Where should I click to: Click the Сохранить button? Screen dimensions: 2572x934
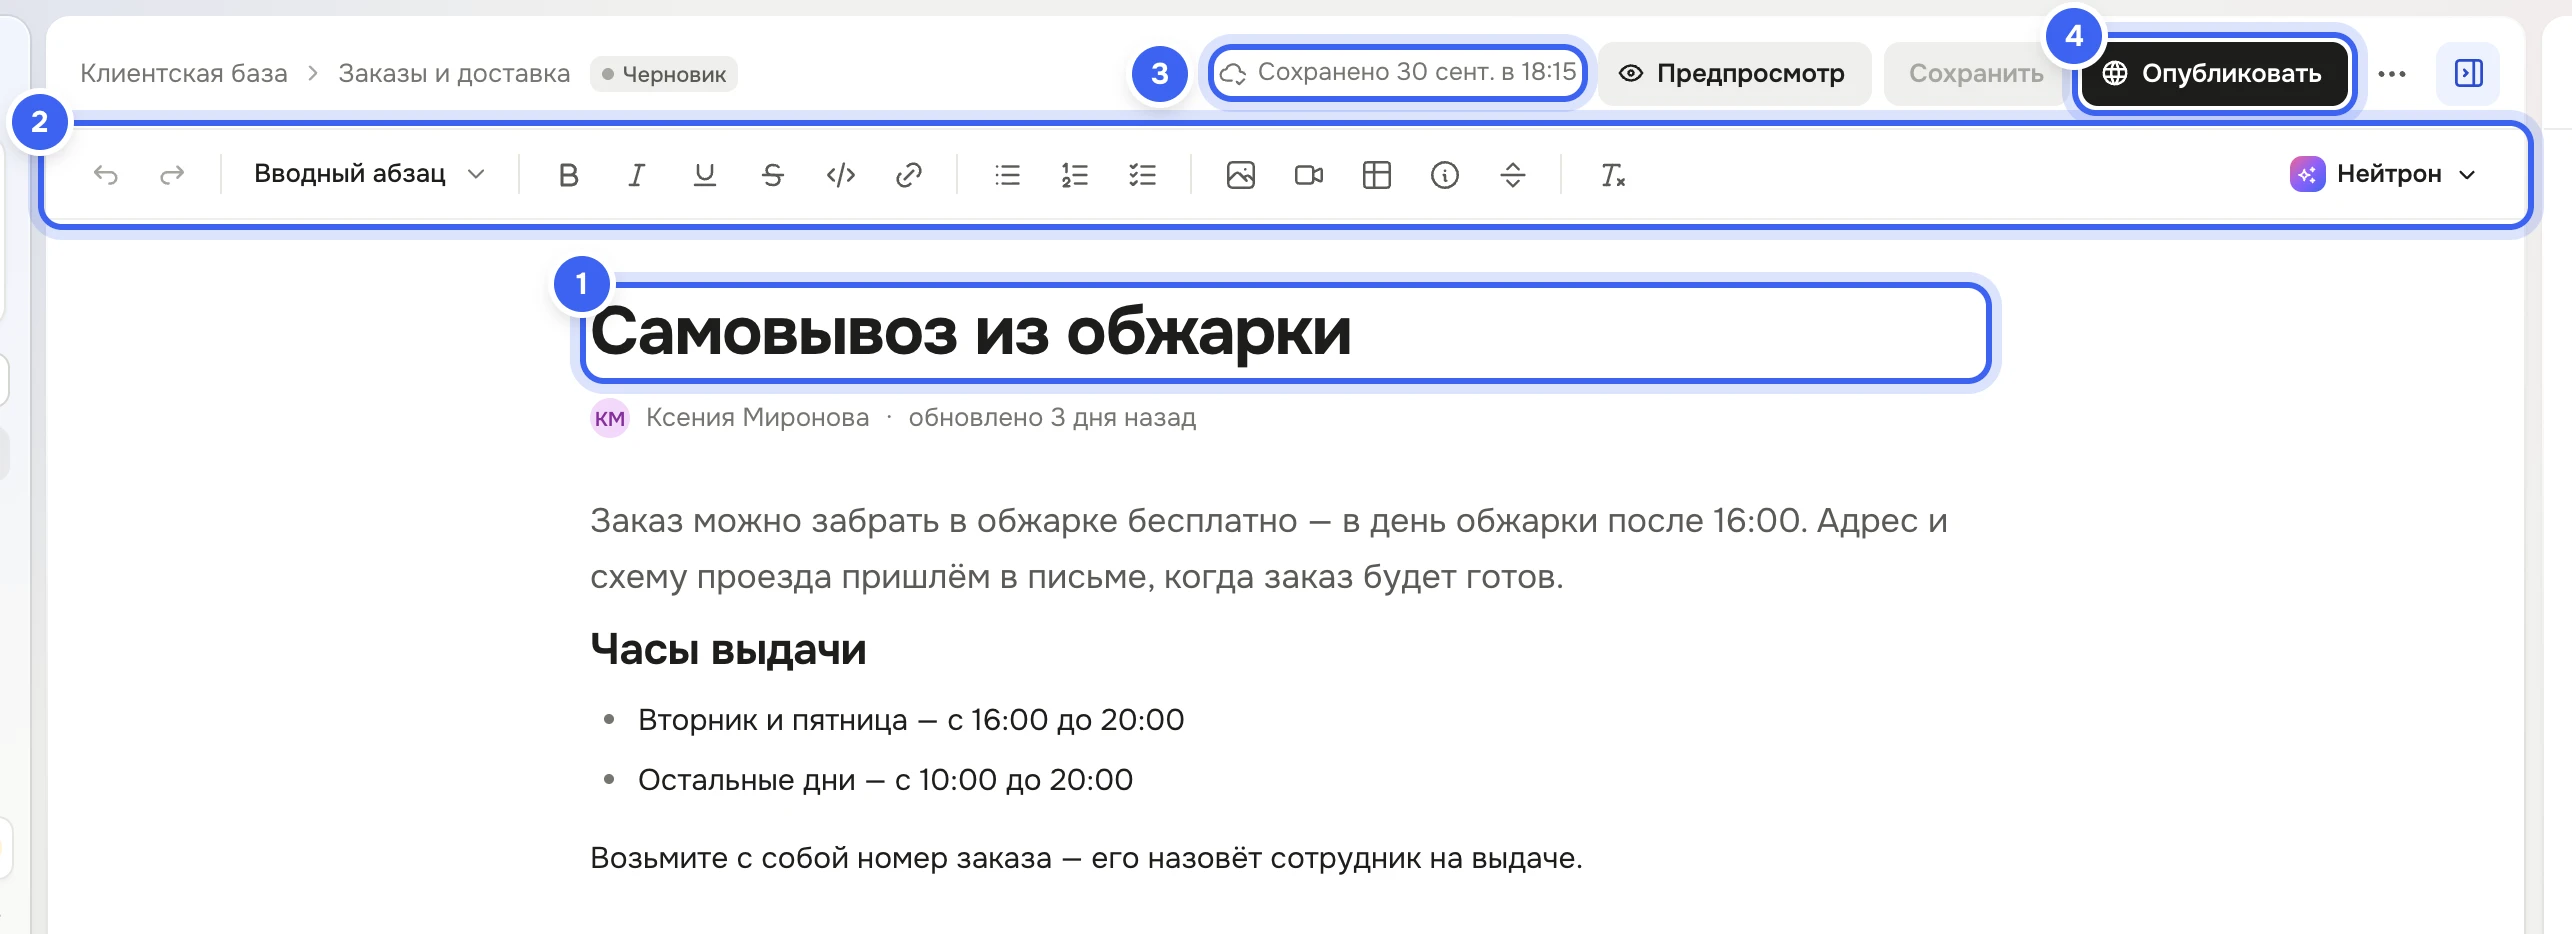[1976, 73]
